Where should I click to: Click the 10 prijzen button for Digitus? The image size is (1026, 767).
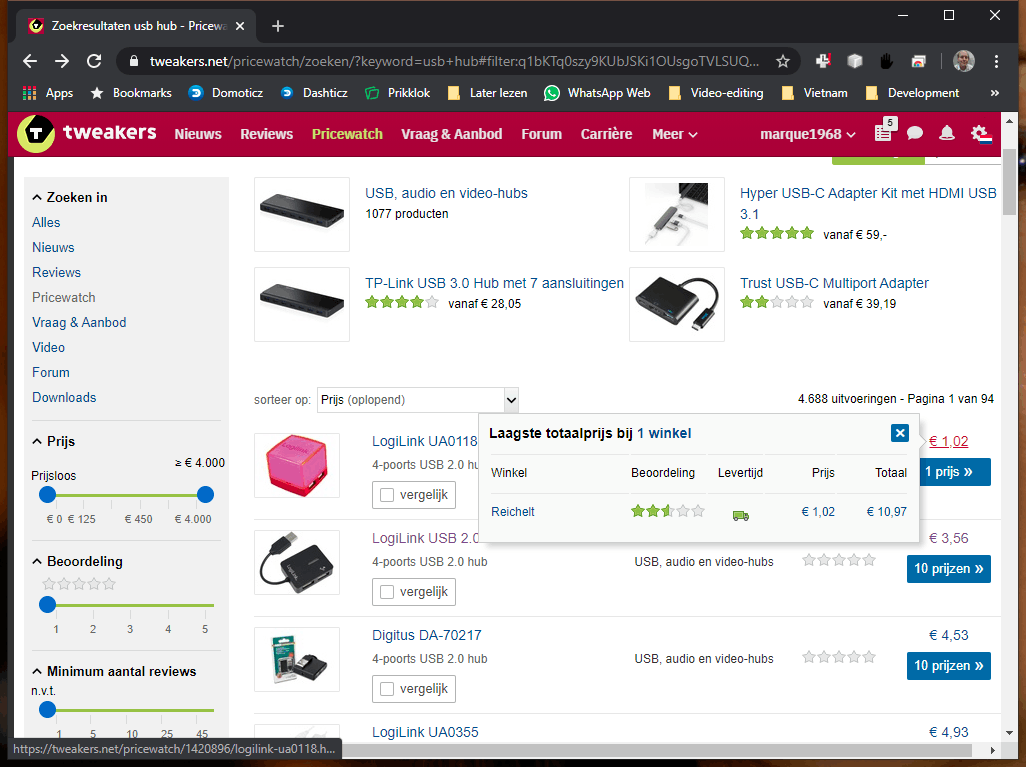point(948,666)
